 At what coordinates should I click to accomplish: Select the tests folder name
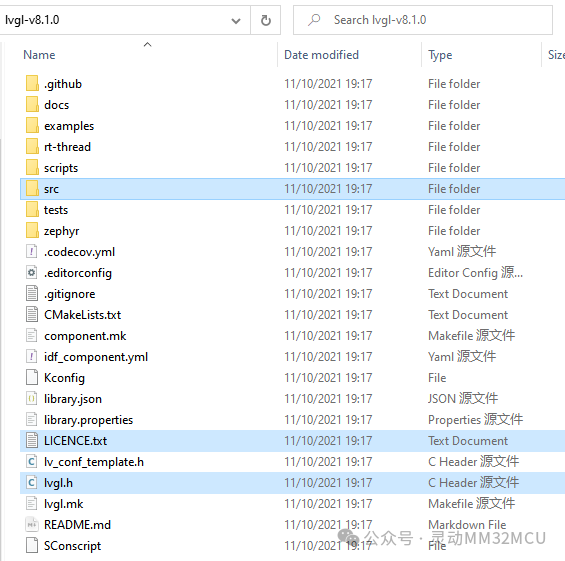(56, 210)
